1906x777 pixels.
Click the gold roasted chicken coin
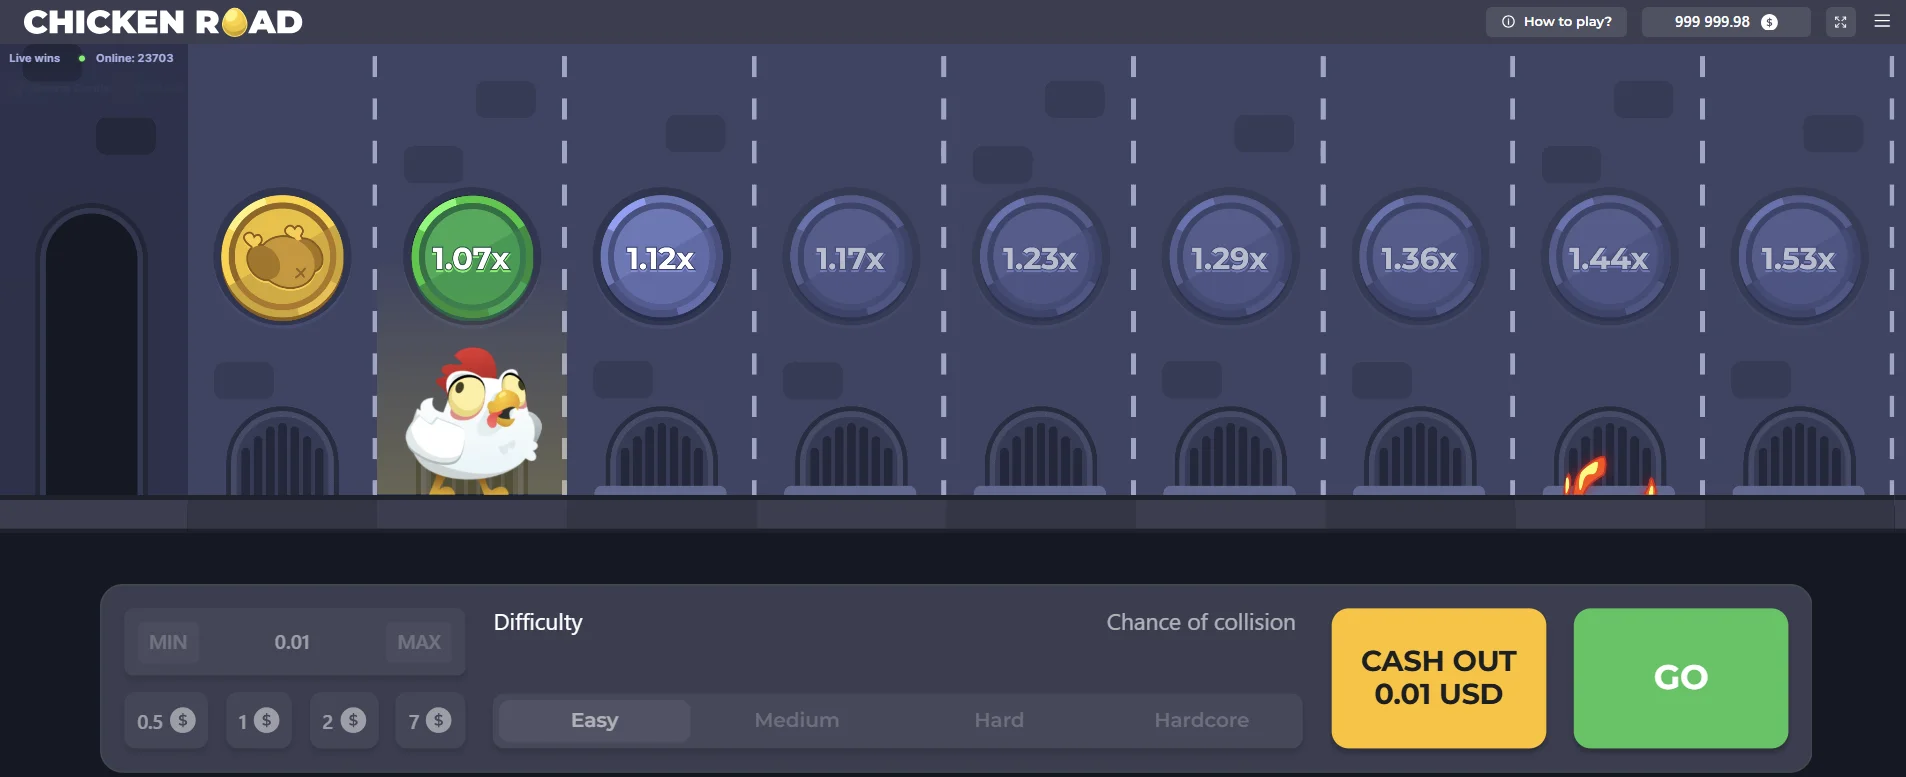click(283, 258)
